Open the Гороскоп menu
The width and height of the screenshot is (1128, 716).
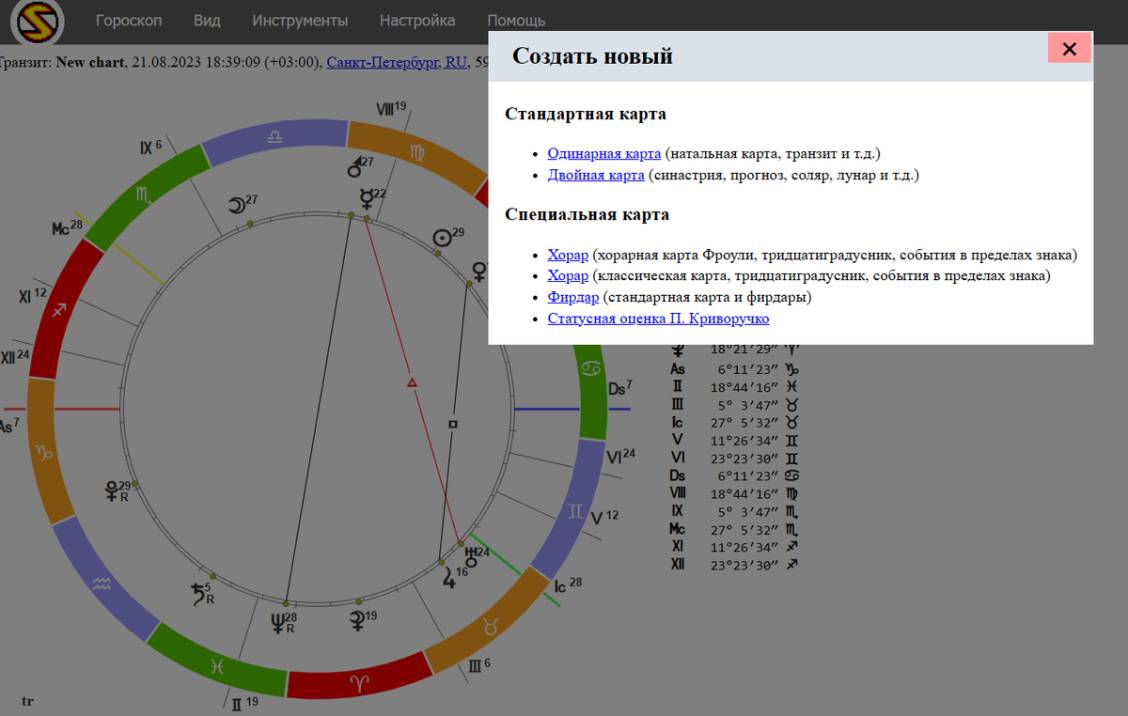pos(128,20)
